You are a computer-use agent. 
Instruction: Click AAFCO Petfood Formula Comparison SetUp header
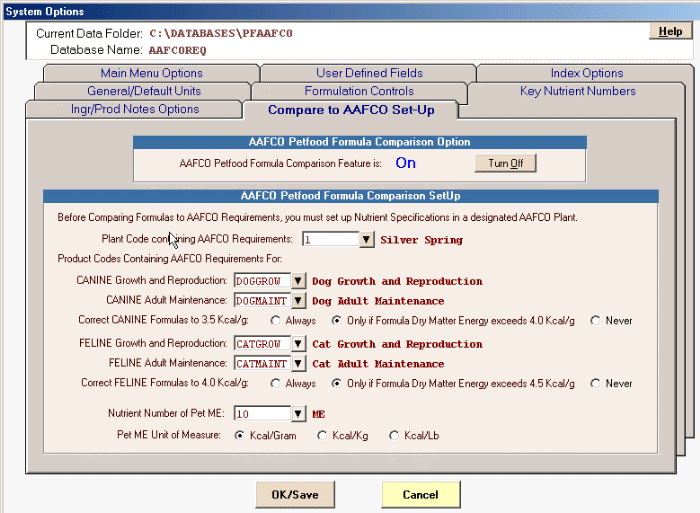[351, 196]
